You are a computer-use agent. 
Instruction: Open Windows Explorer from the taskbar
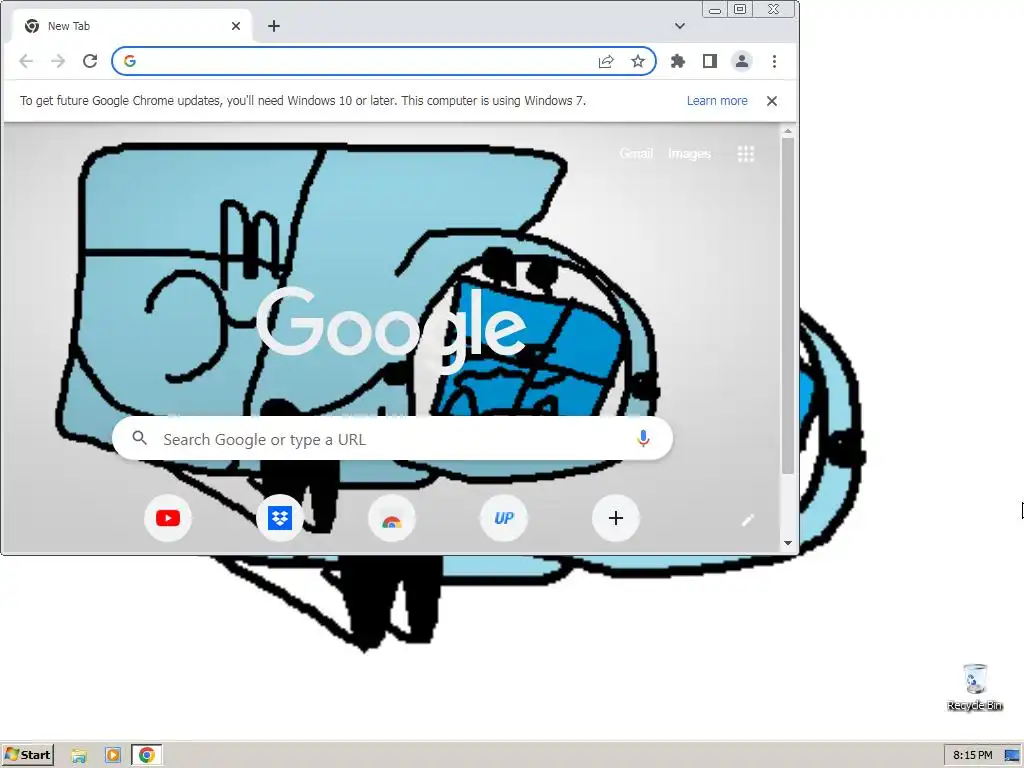coord(79,756)
